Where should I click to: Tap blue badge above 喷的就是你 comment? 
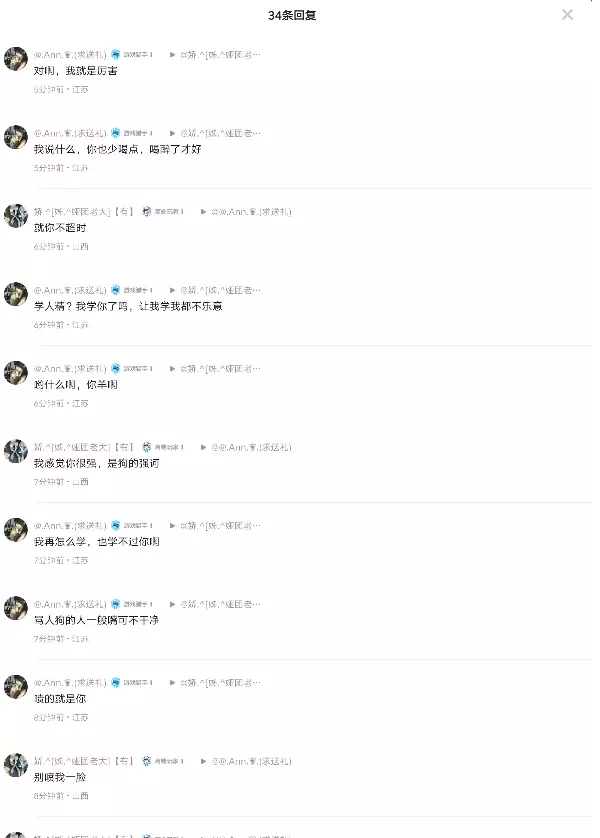point(115,682)
